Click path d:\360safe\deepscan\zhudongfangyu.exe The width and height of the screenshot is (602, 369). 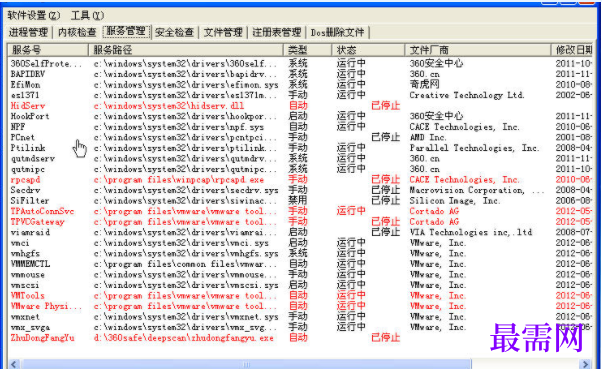tap(184, 338)
